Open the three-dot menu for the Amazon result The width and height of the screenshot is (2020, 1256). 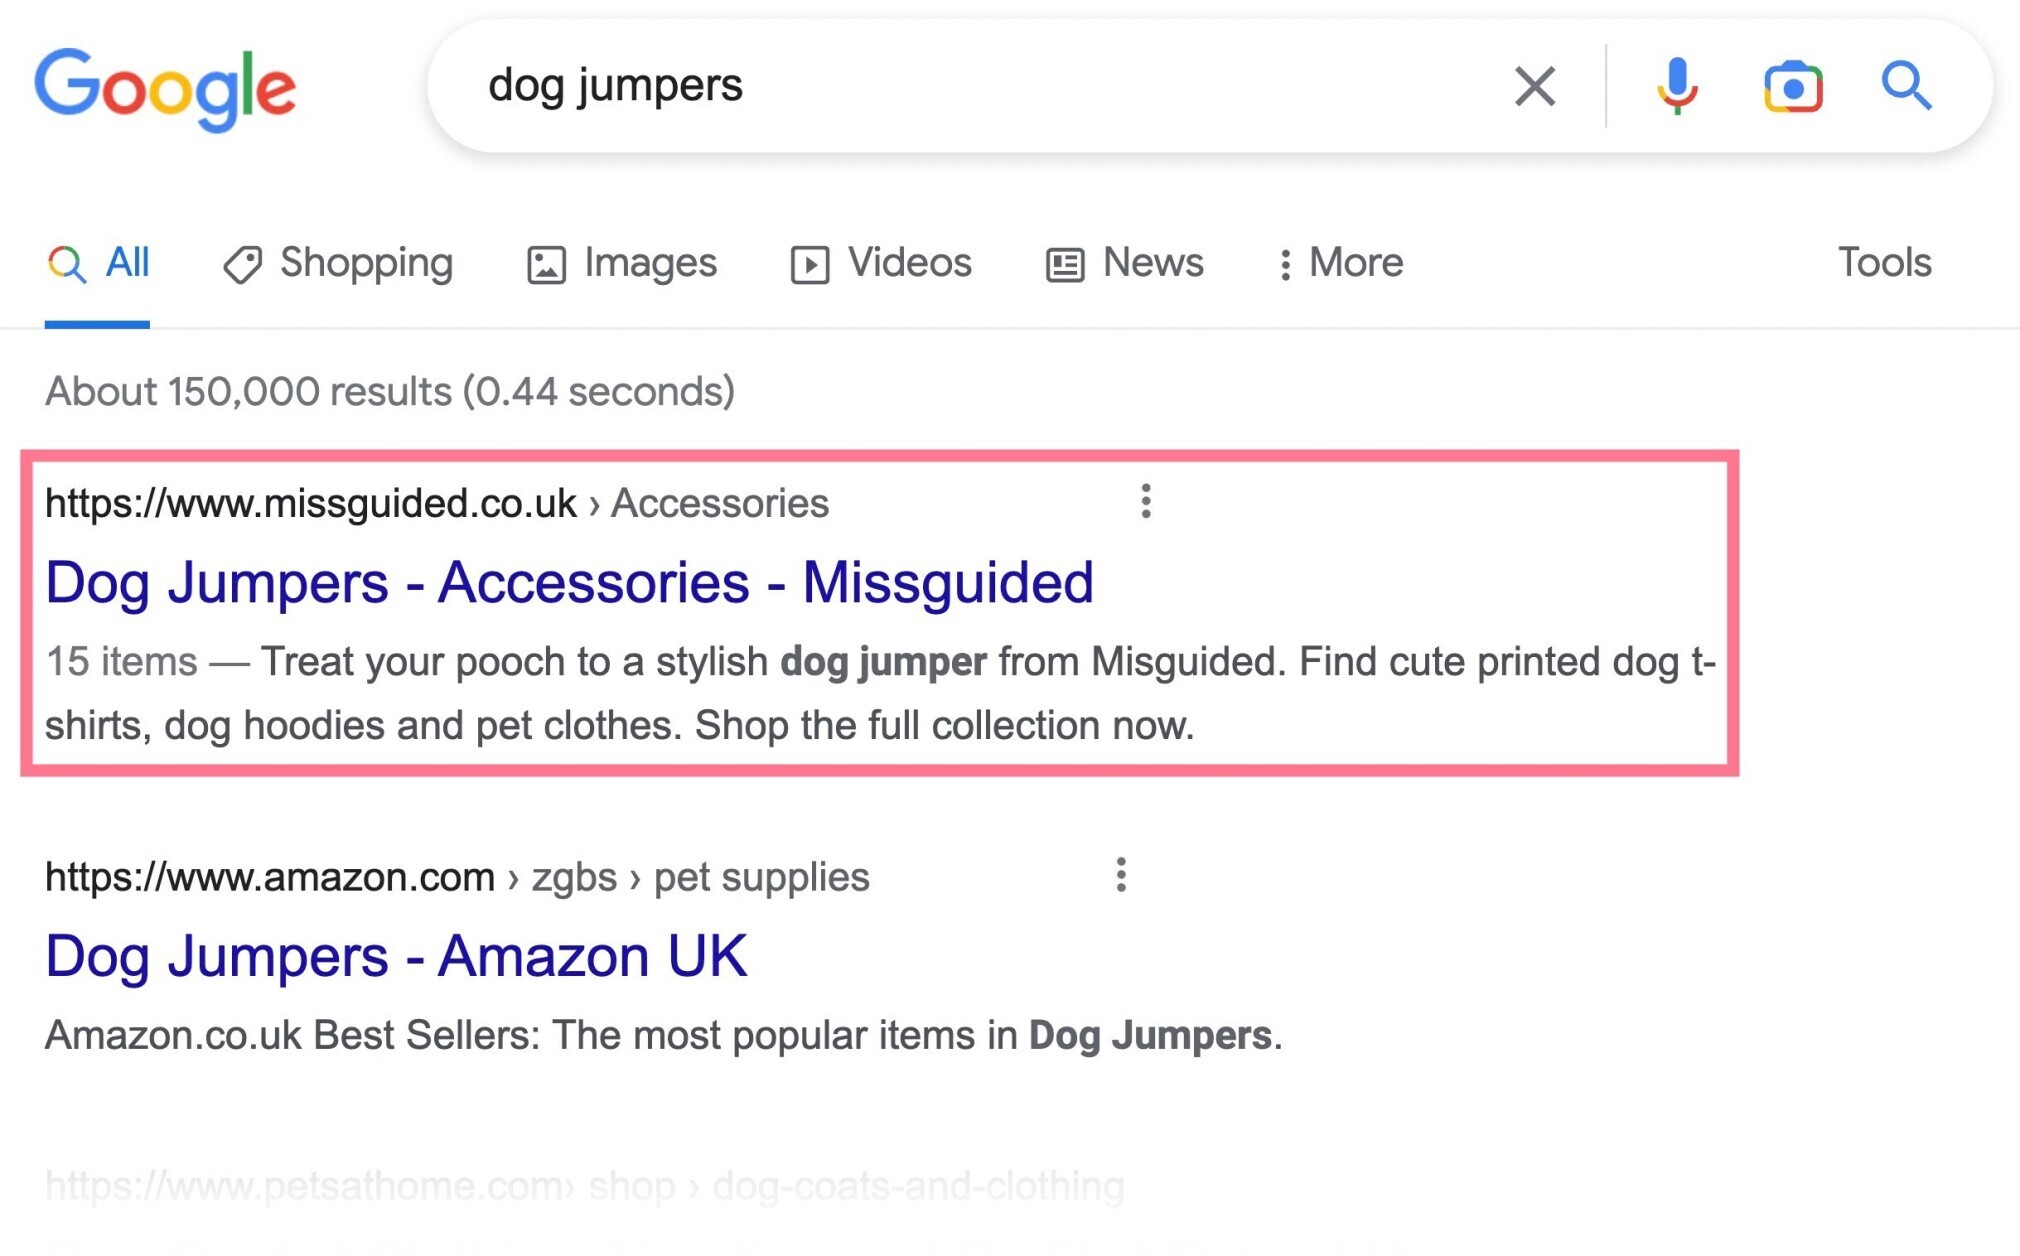(1121, 875)
